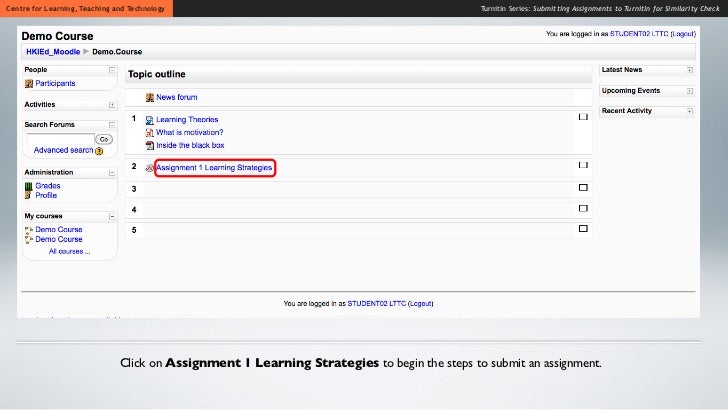Click STUDENT02 LTTC name in page header
Viewport: 728px width, 410px height.
639,34
